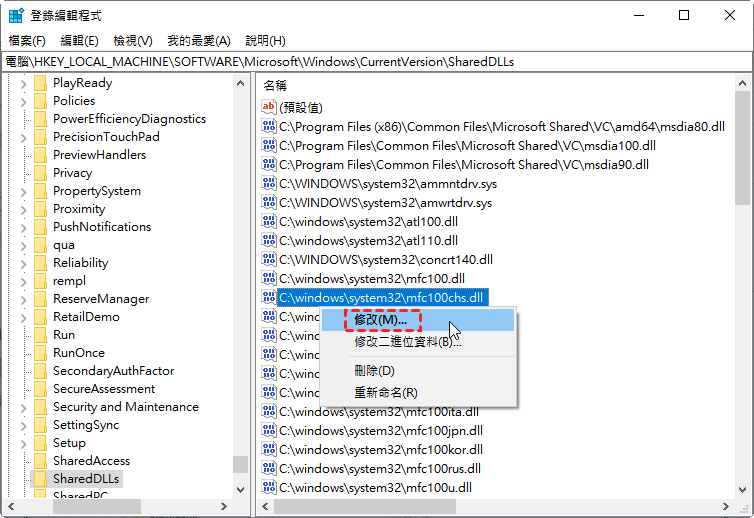The width and height of the screenshot is (754, 518).
Task: Open the 我的最愛(A) menu
Action: click(198, 41)
